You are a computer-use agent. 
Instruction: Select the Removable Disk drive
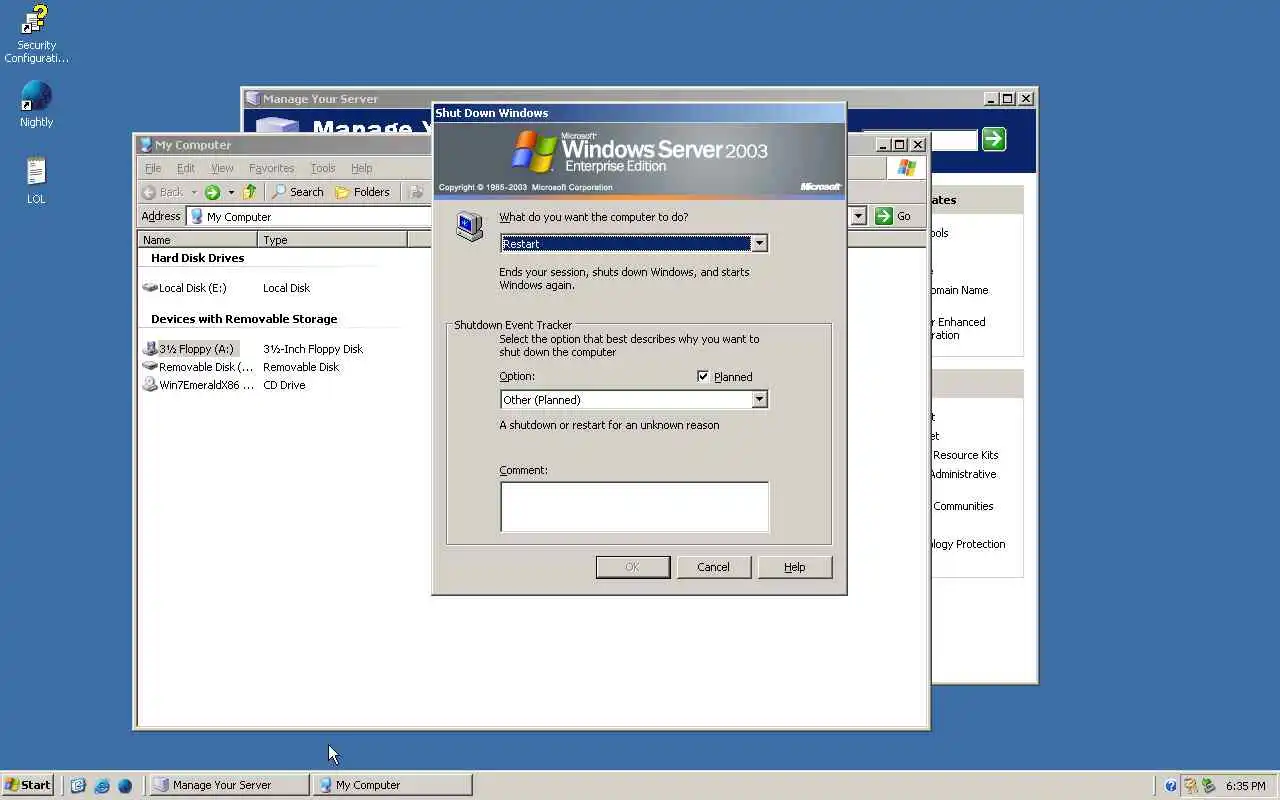tap(198, 367)
